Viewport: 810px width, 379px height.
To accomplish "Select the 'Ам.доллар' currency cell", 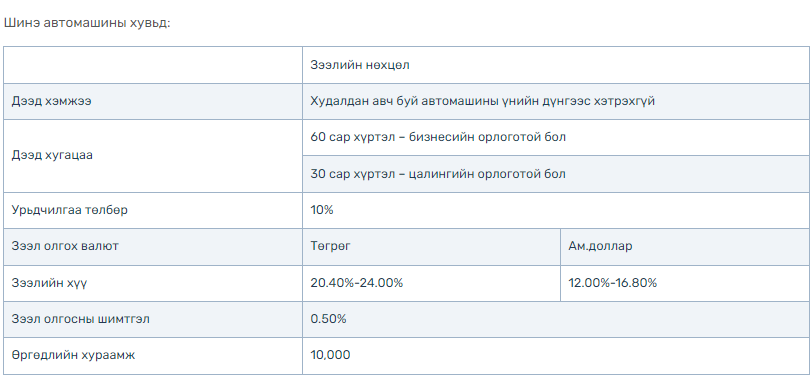I will point(685,246).
